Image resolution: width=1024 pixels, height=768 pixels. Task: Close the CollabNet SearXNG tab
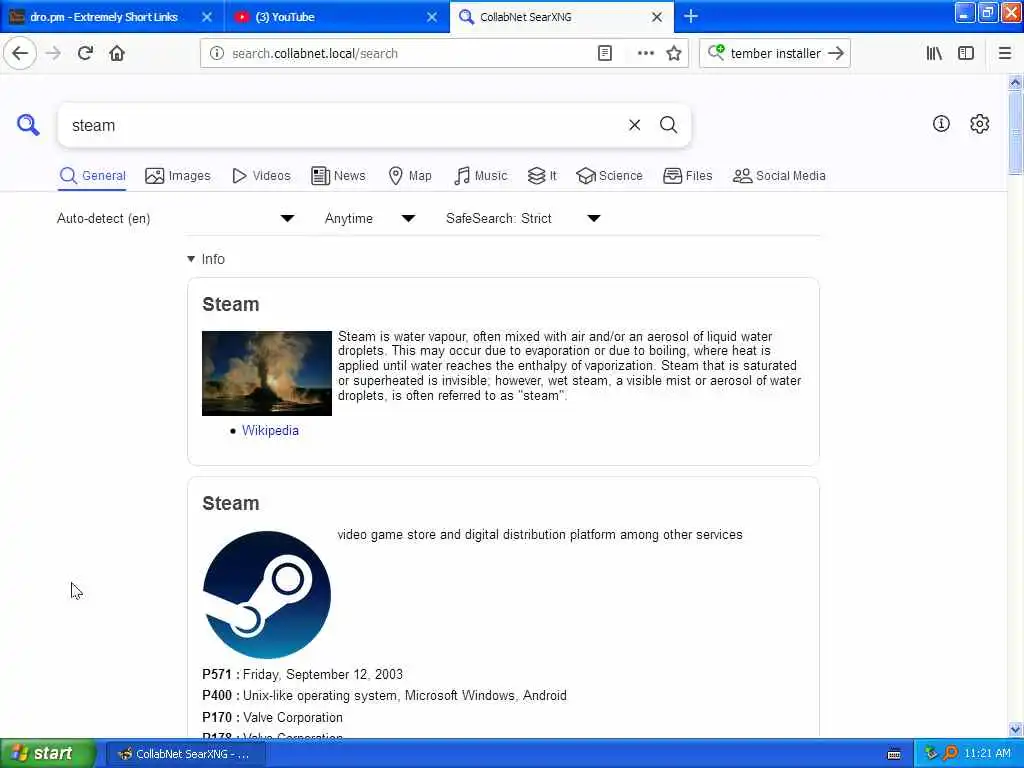657,17
